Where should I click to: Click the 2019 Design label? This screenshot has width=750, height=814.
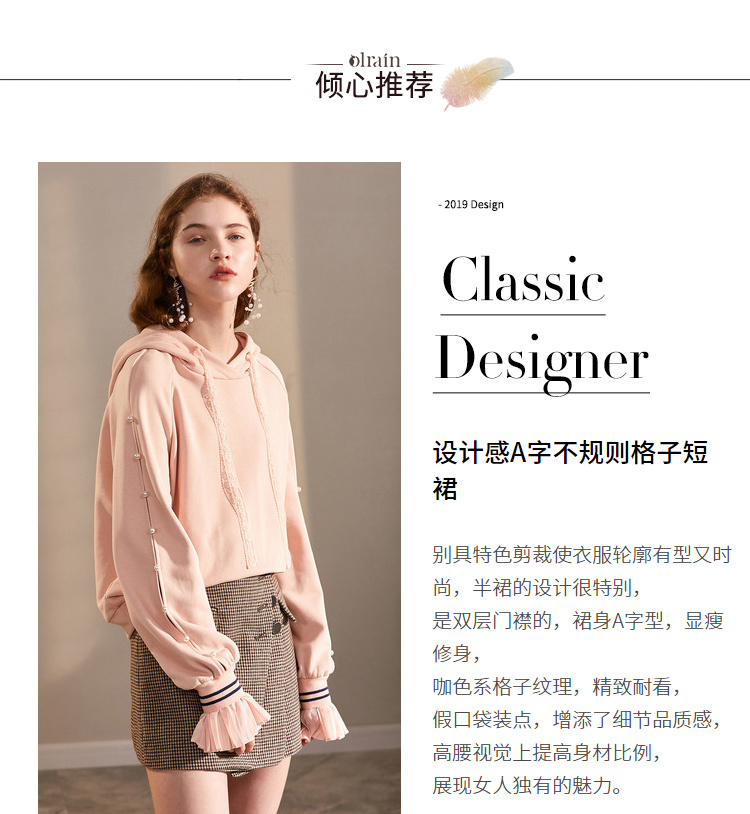click(471, 205)
